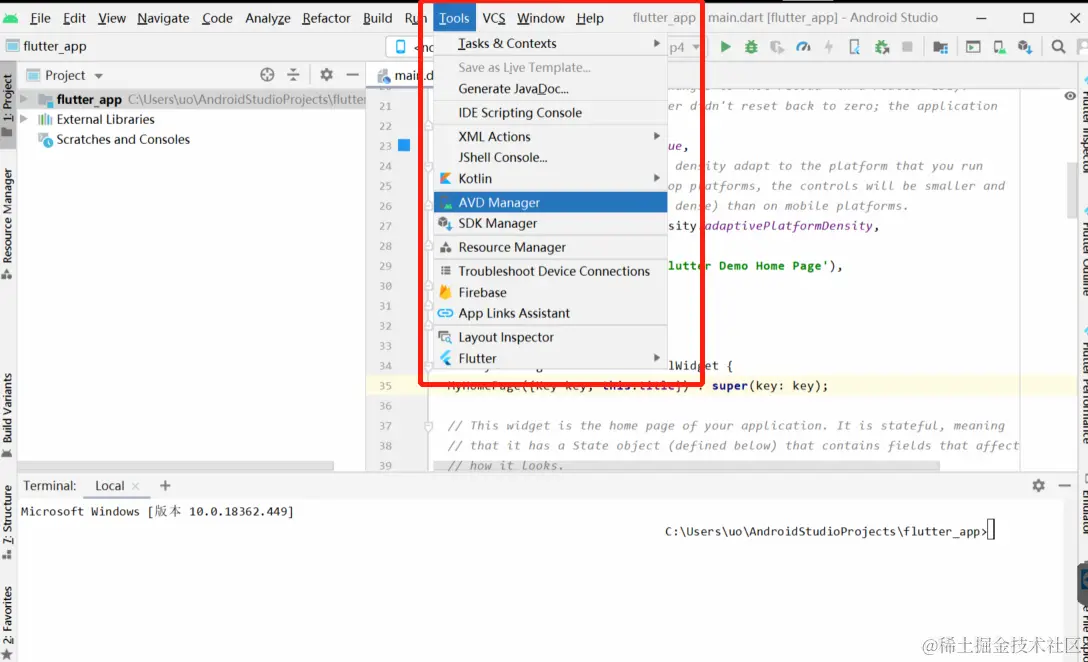Open the Build menu
The width and height of the screenshot is (1088, 662).
click(377, 18)
